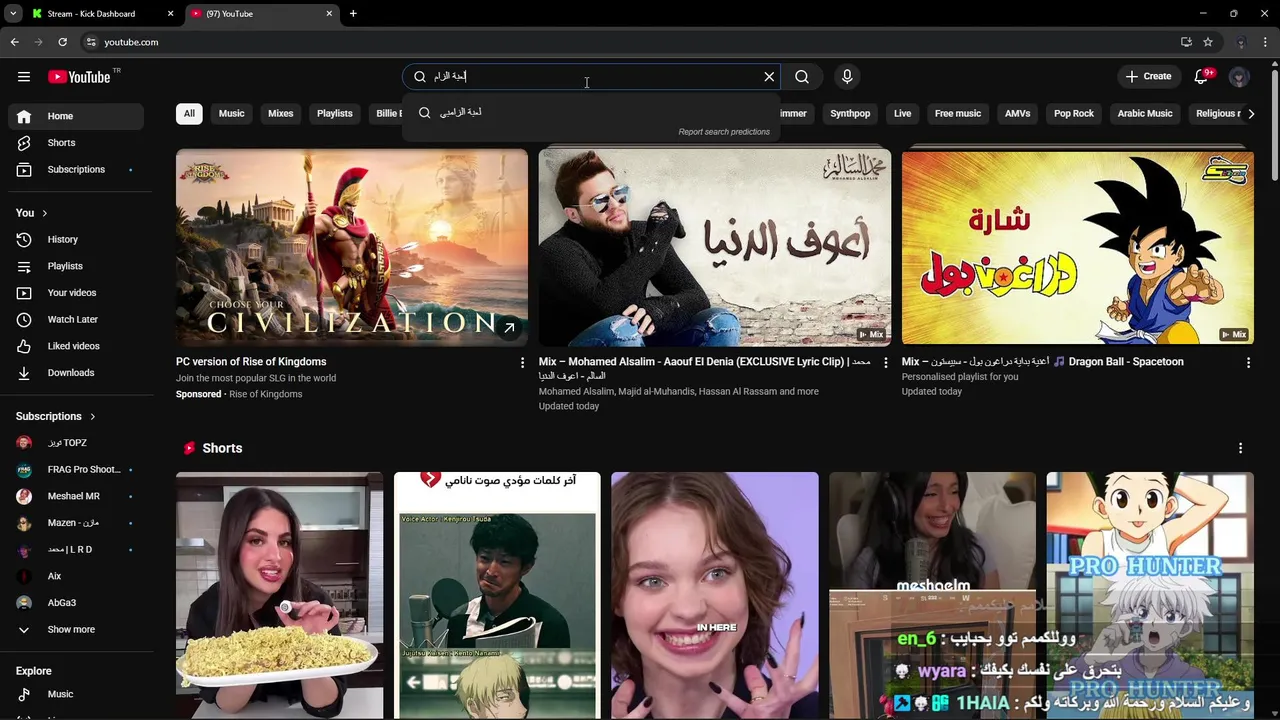Select the Music filter chip
The image size is (1280, 720).
pyautogui.click(x=232, y=114)
